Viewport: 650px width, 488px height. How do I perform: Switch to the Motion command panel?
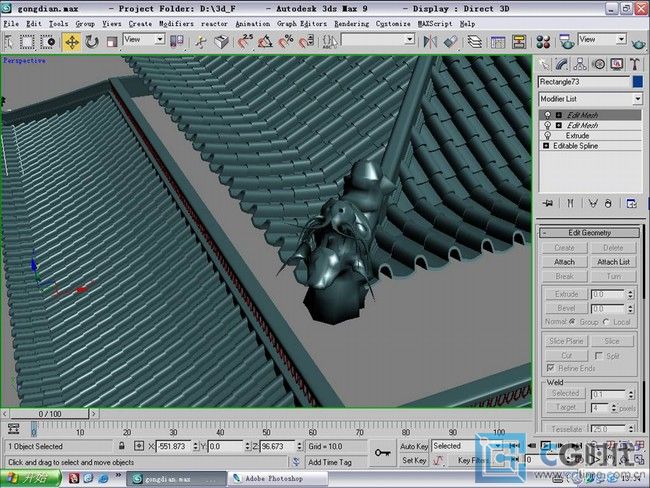[x=598, y=64]
